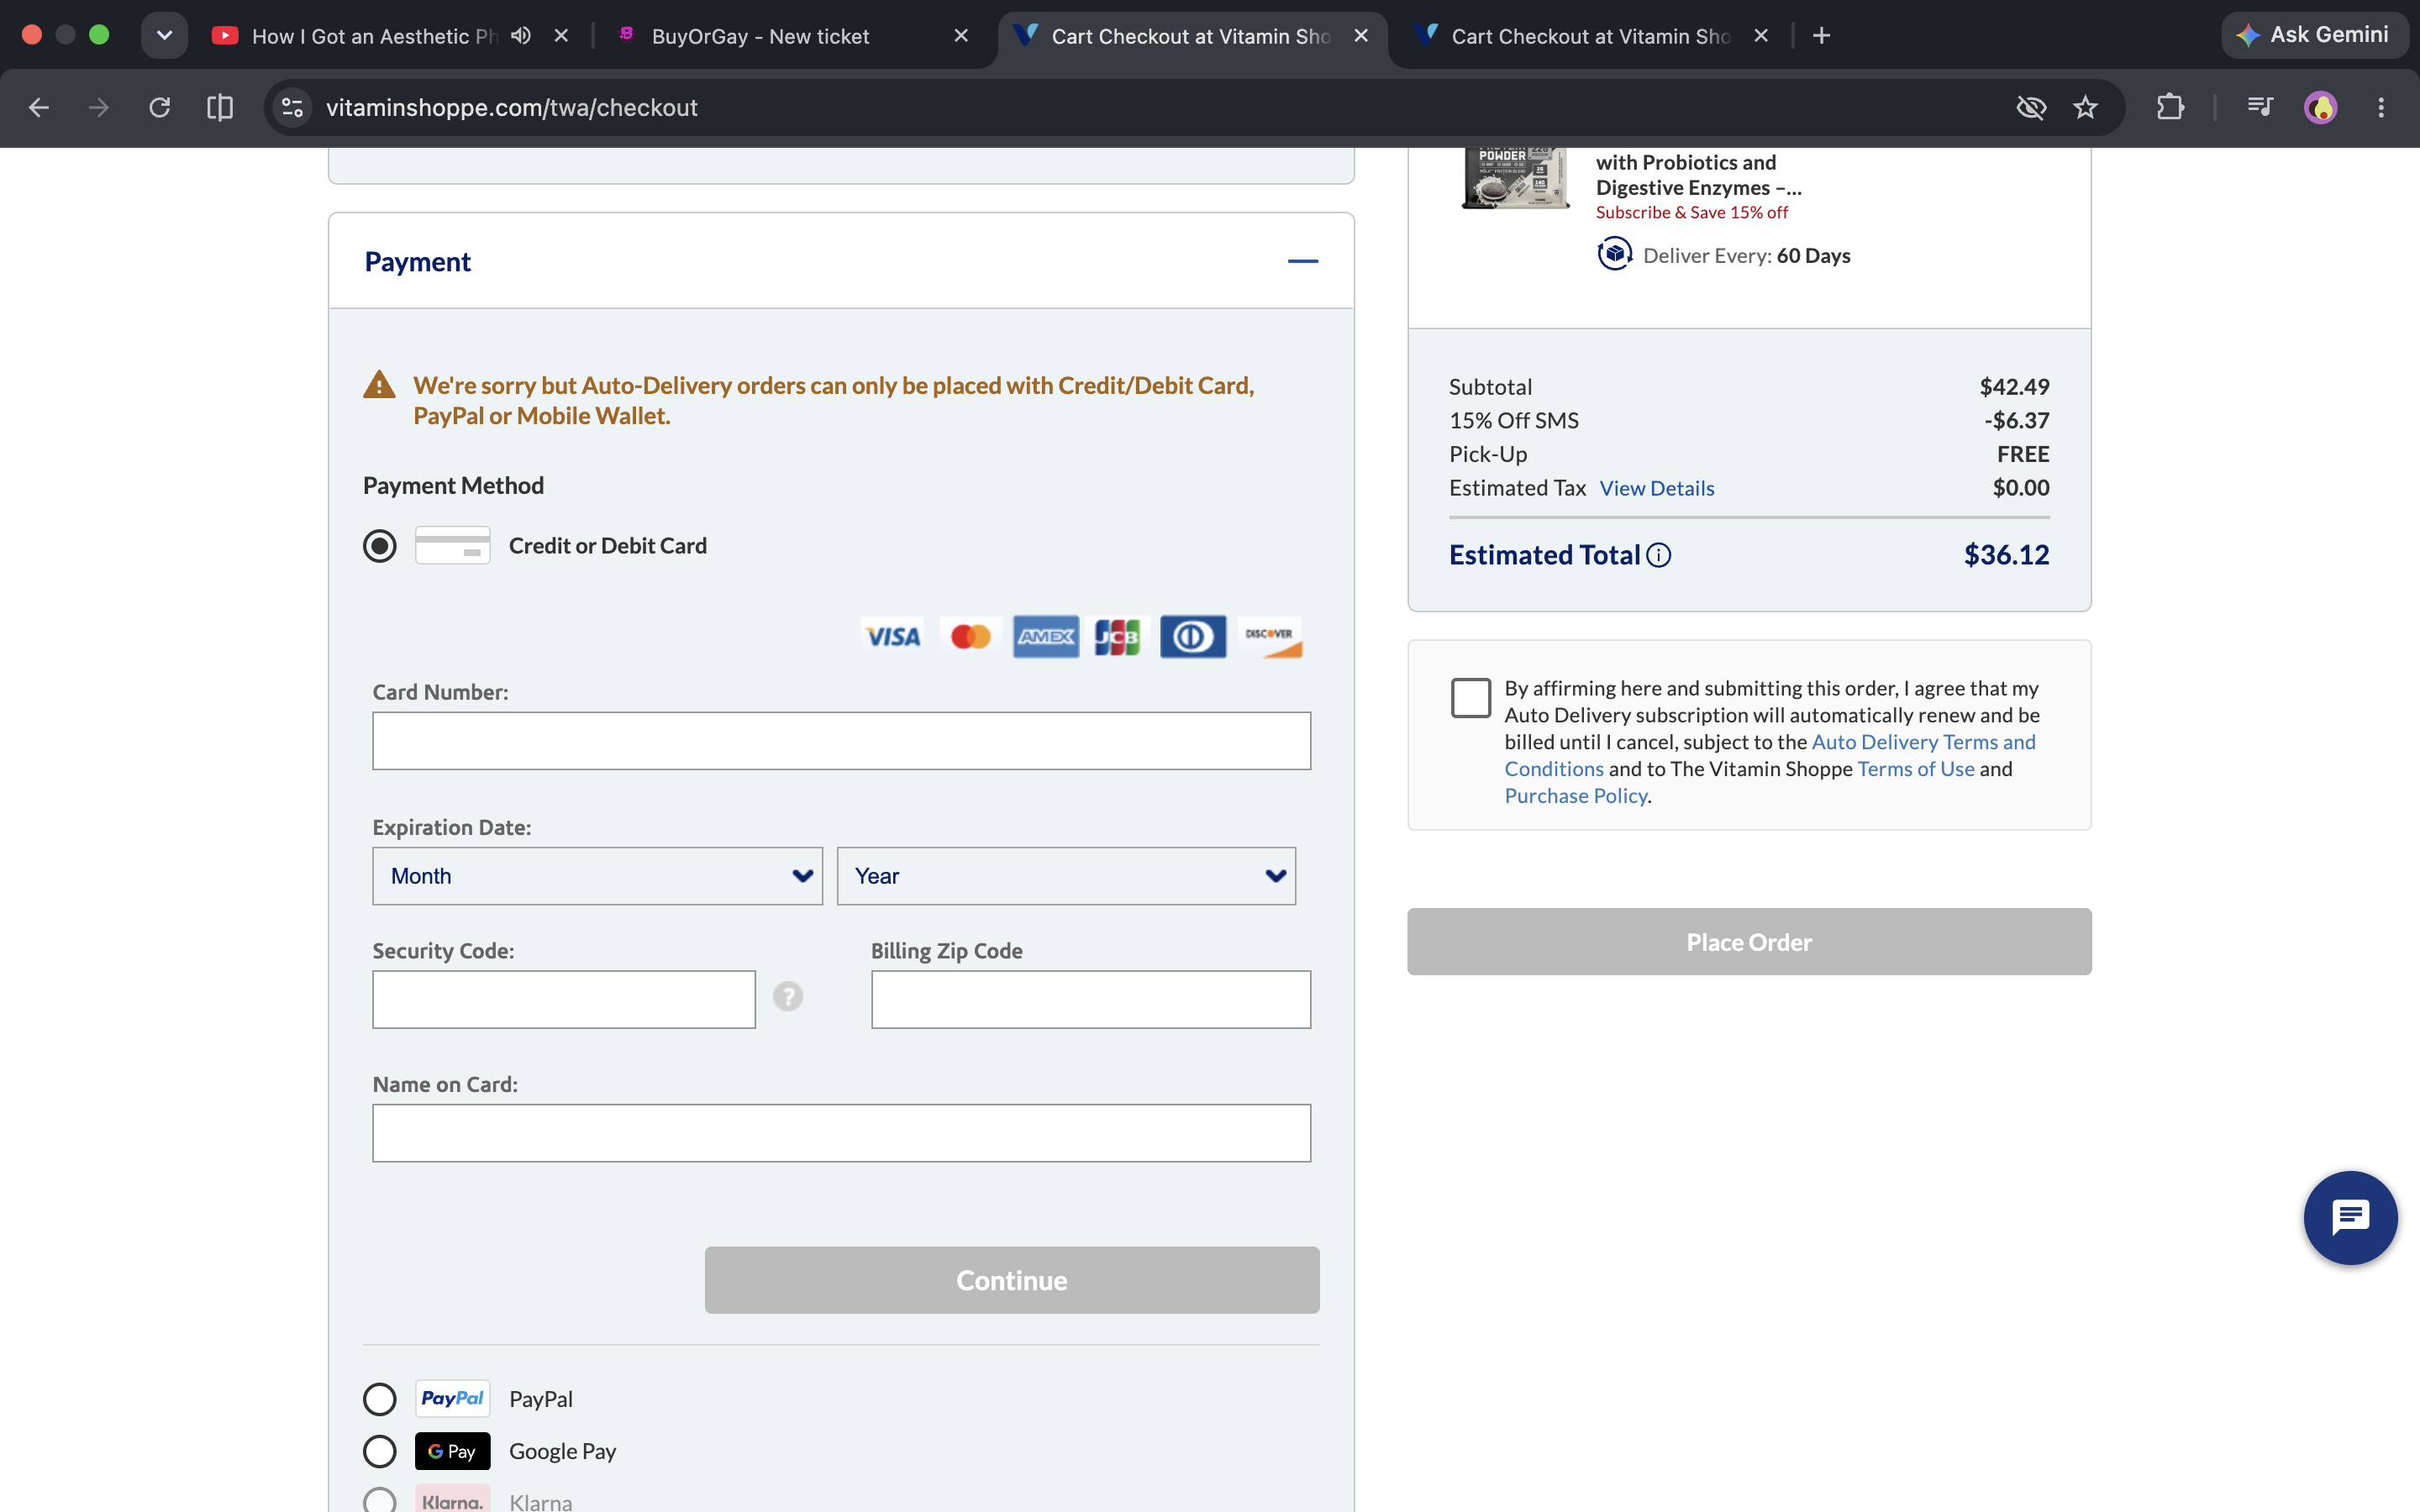Open the media controls icon
Image resolution: width=2420 pixels, height=1512 pixels.
pos(2260,107)
